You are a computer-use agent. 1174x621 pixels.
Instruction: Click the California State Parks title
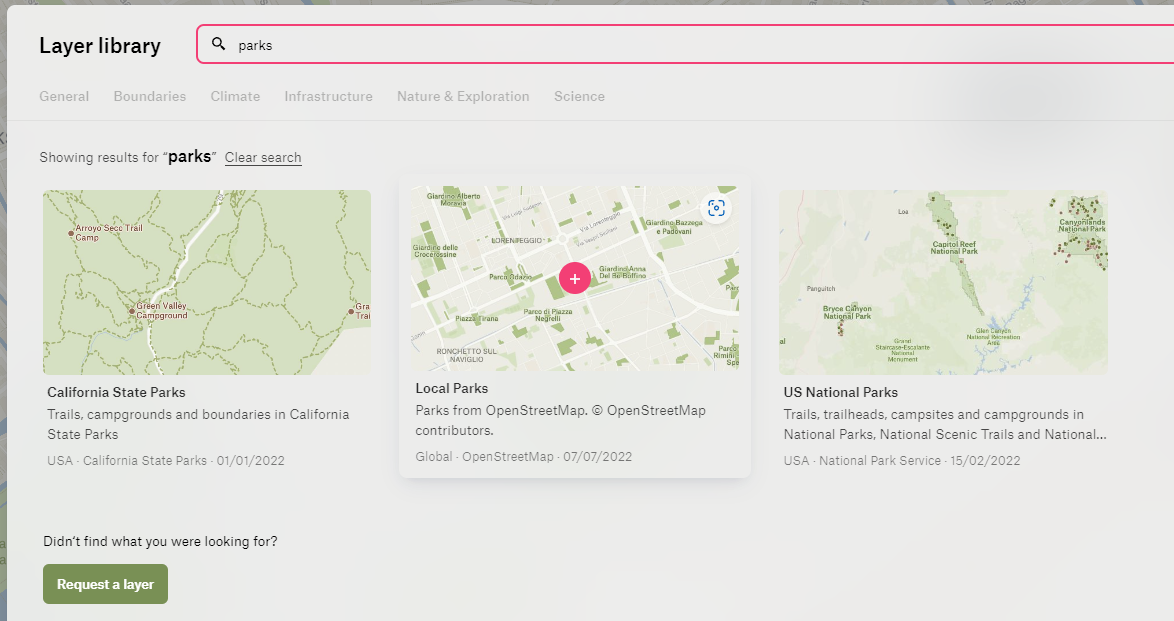(x=116, y=392)
